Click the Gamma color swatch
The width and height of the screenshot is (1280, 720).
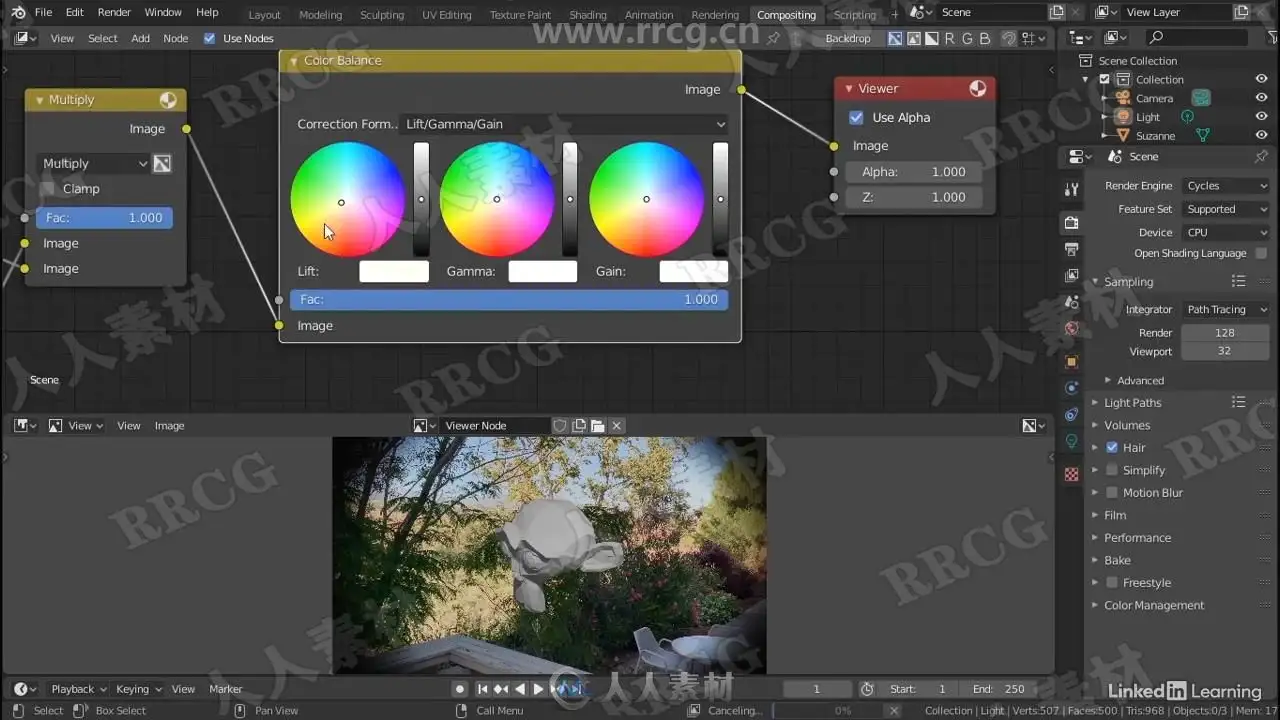tap(543, 271)
